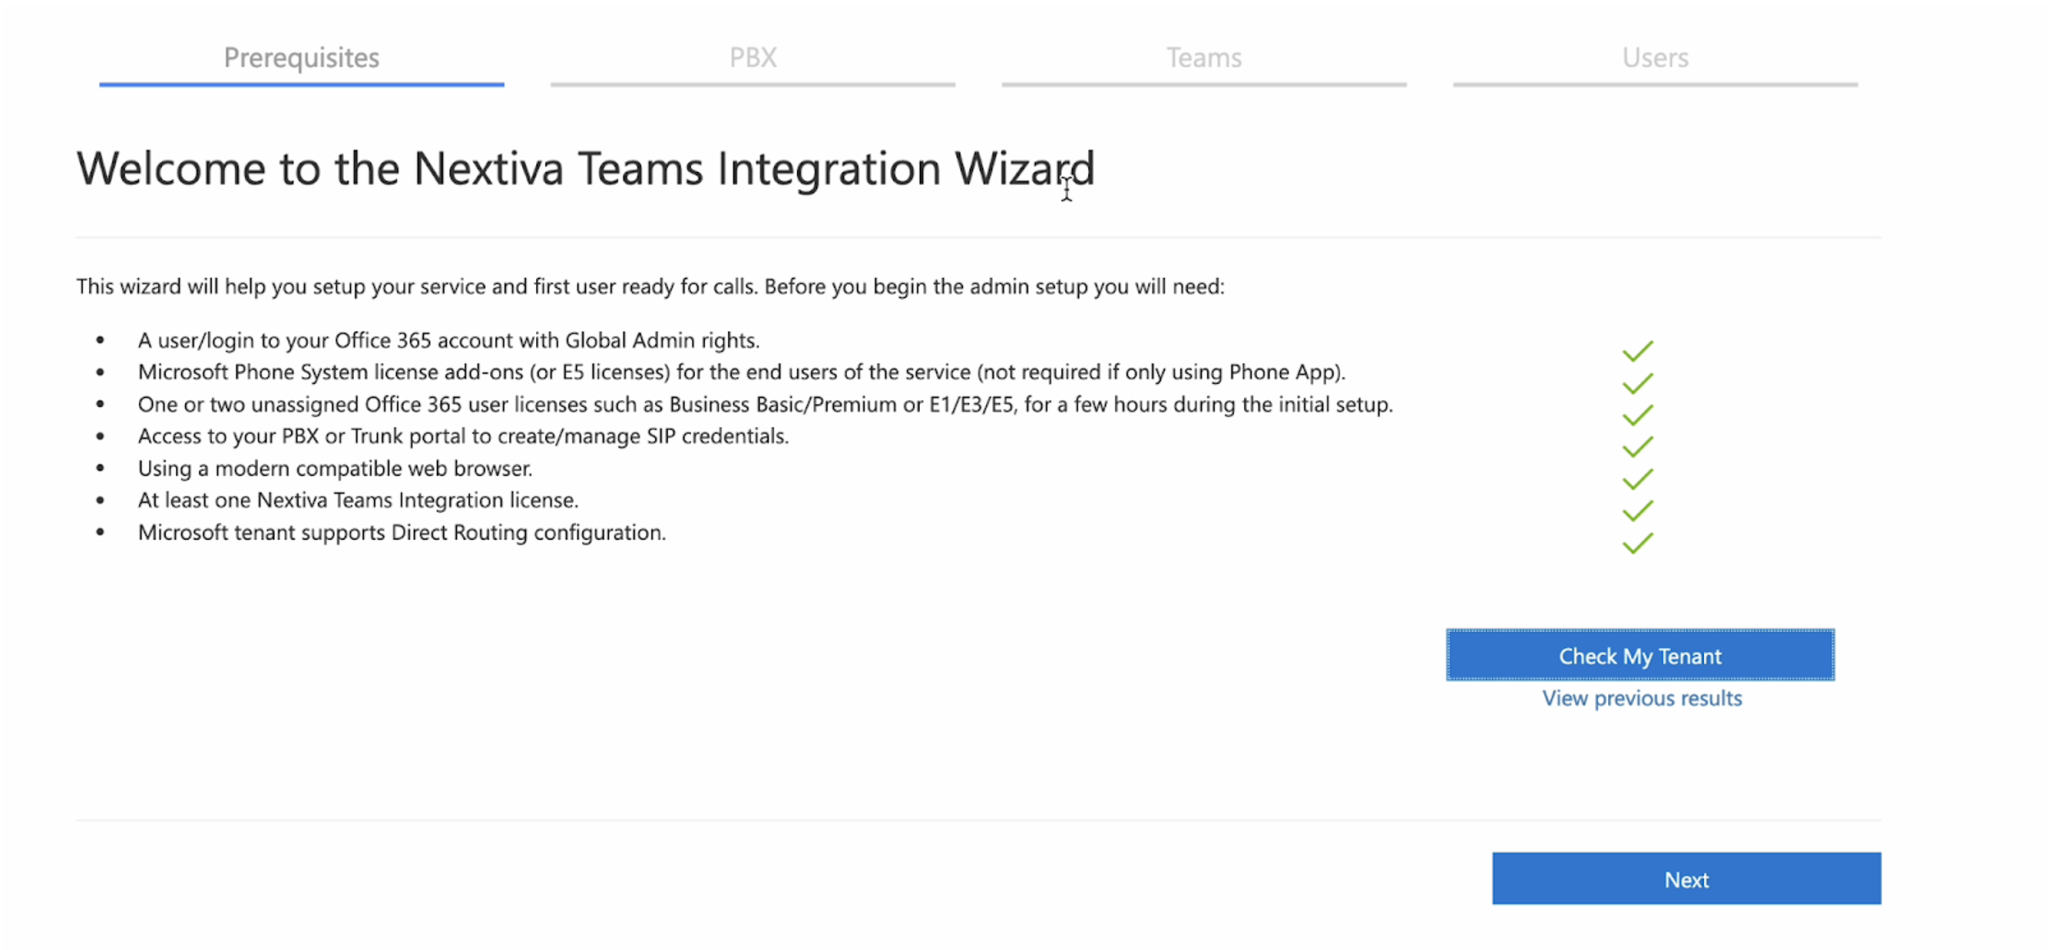The image size is (2048, 950).
Task: Click the checkmark for Direct Routing support
Action: pos(1638,544)
